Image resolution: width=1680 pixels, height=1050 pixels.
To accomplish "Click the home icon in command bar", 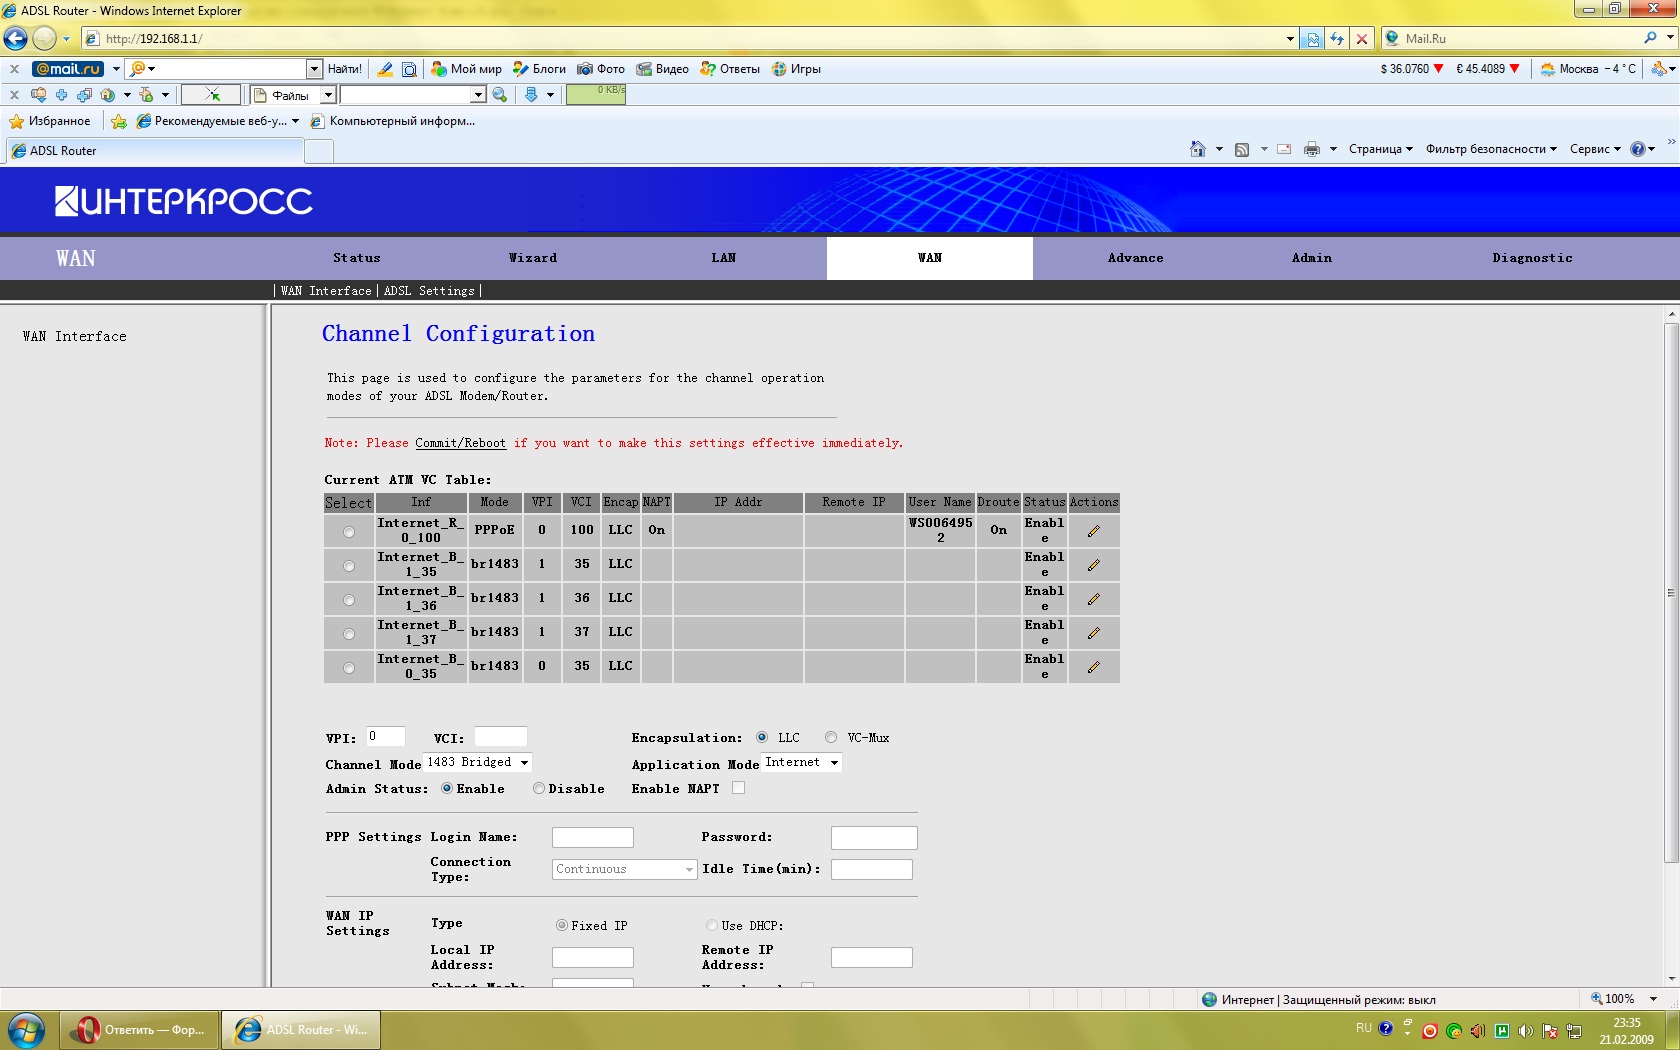I will (x=1197, y=149).
